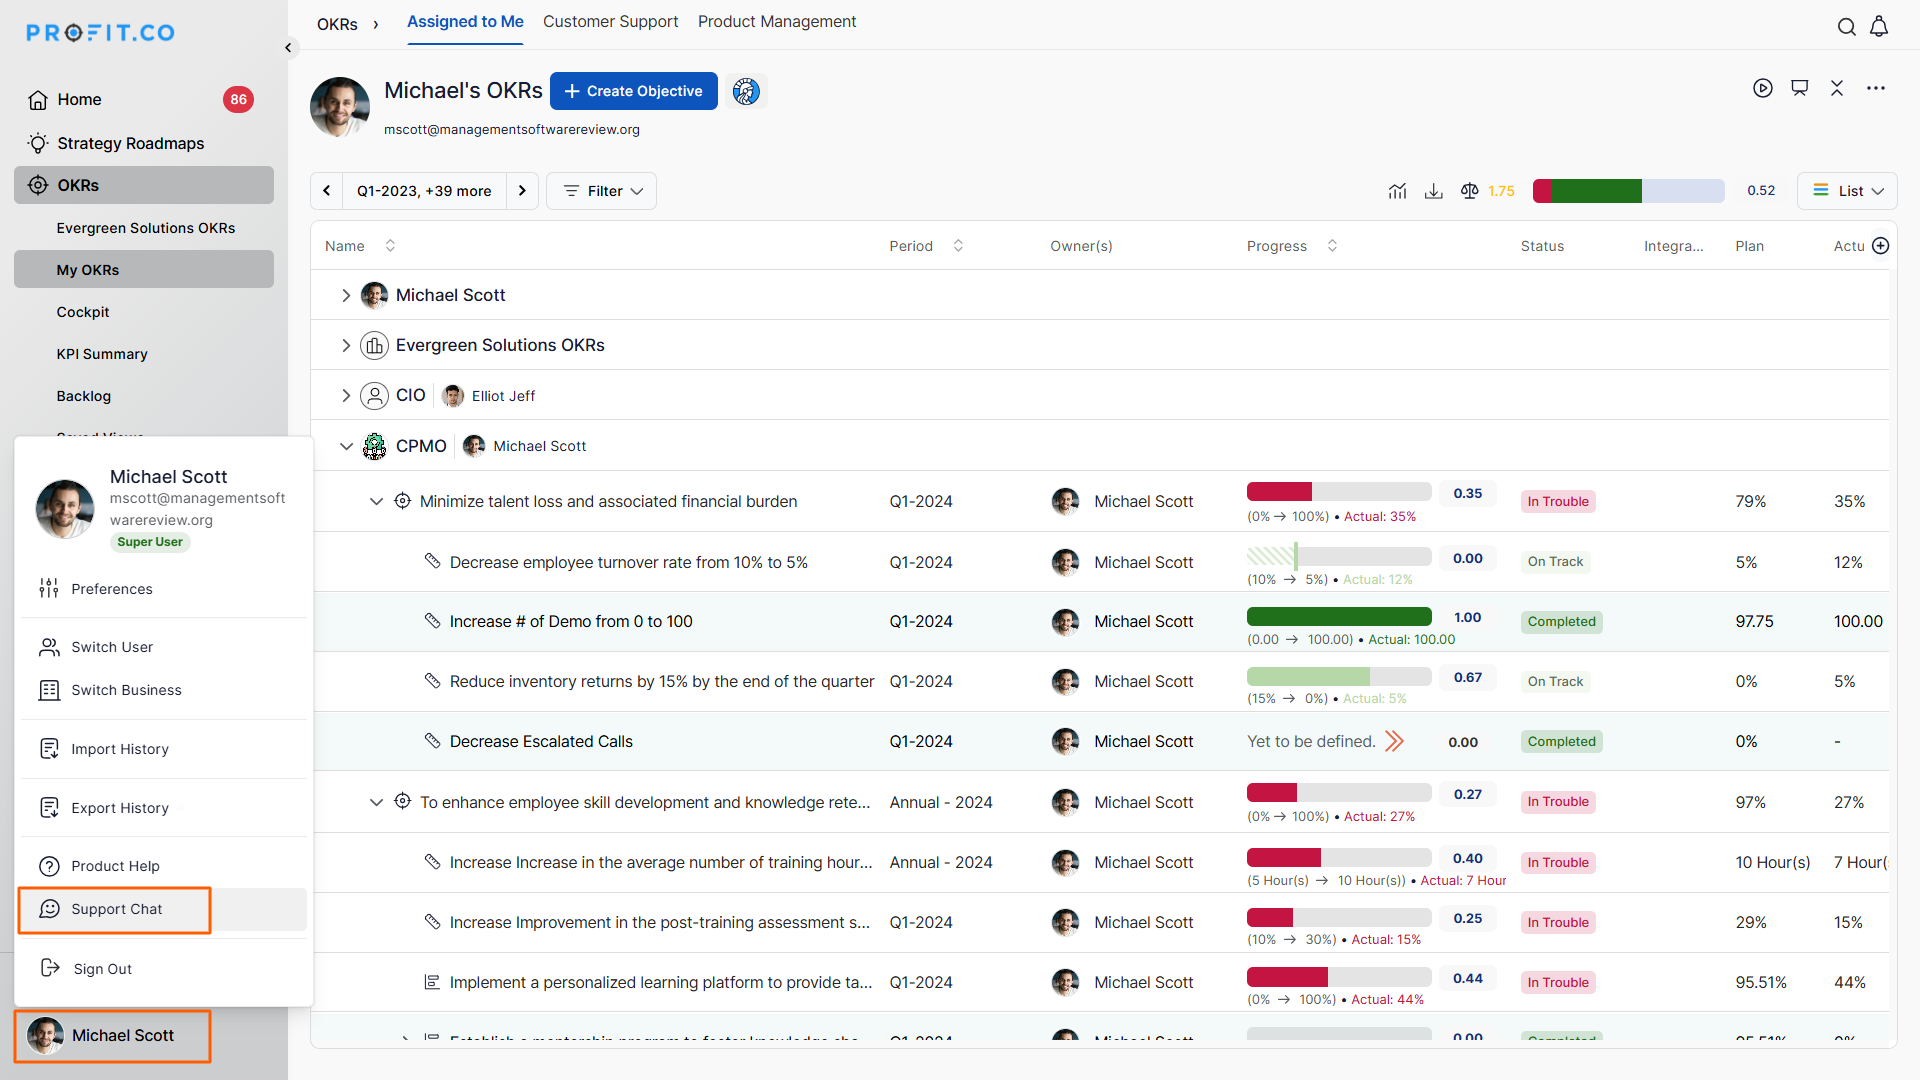Click the overall progress color bar
The width and height of the screenshot is (1920, 1080).
point(1627,191)
